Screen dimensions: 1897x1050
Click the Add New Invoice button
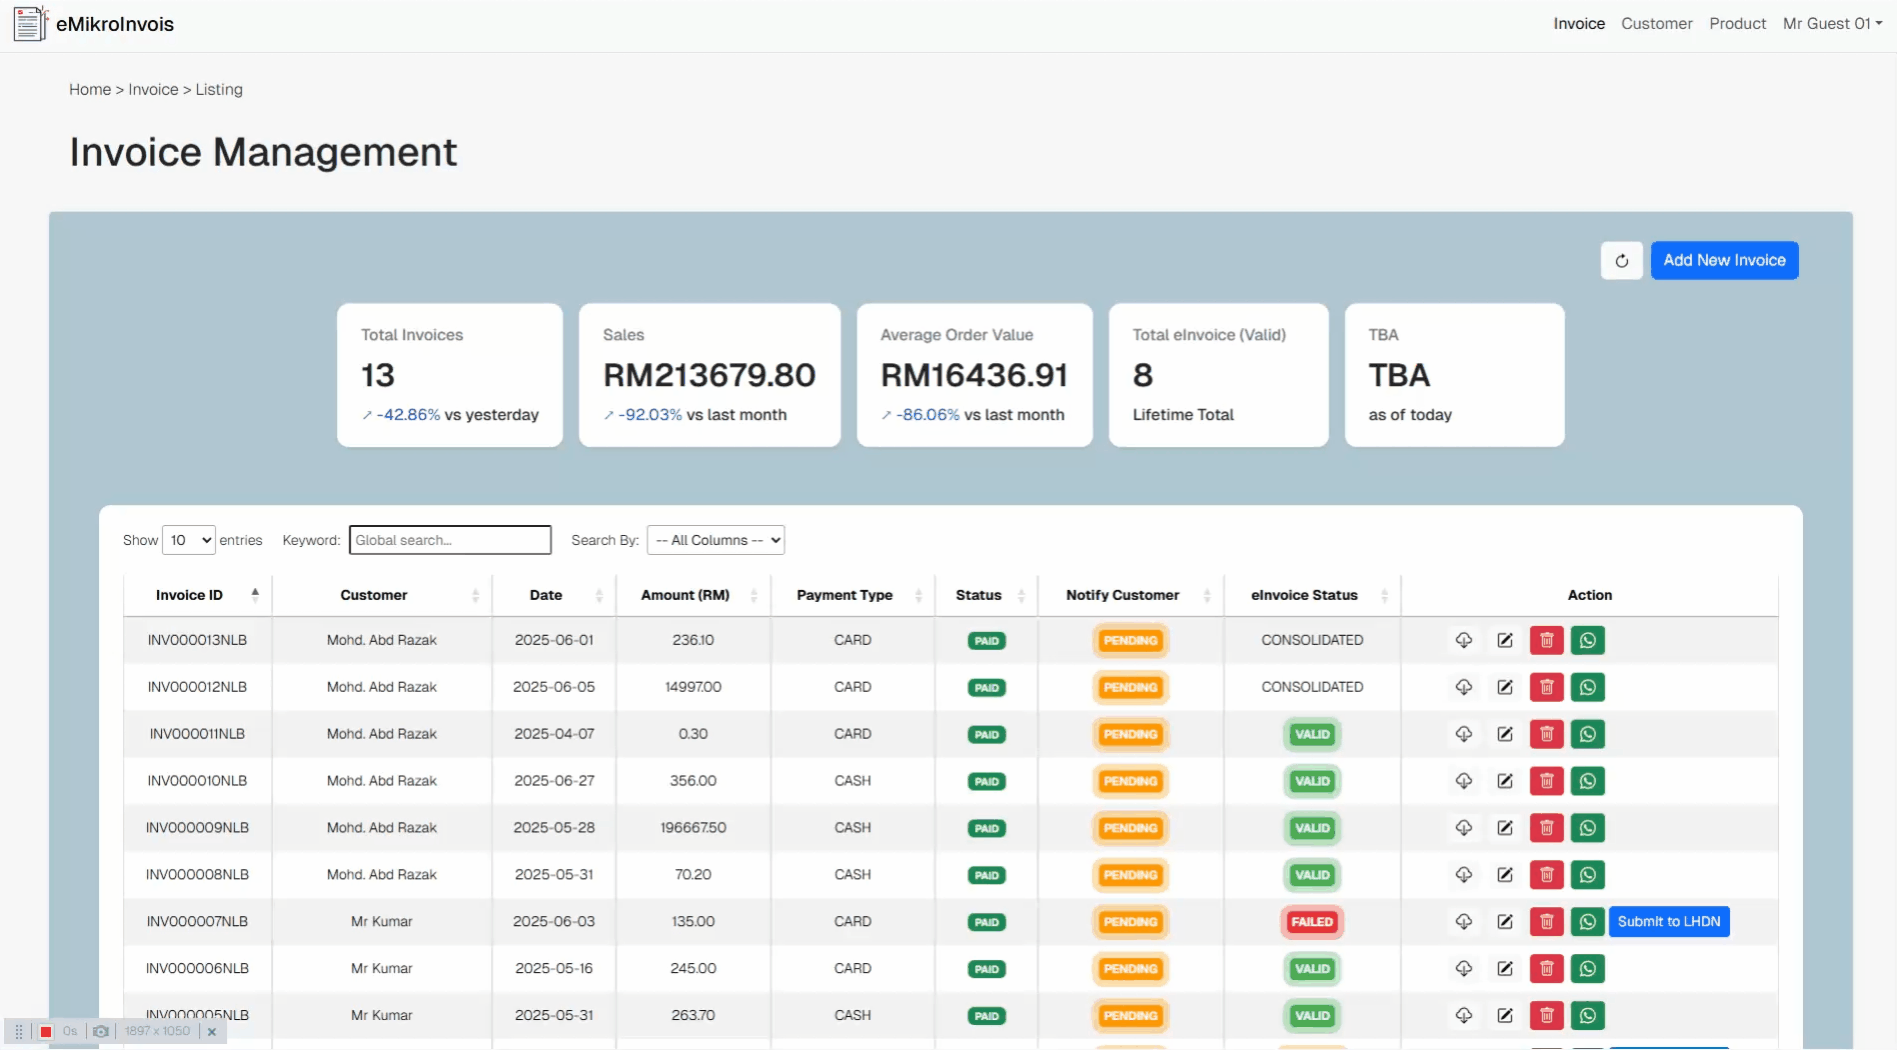(1723, 261)
